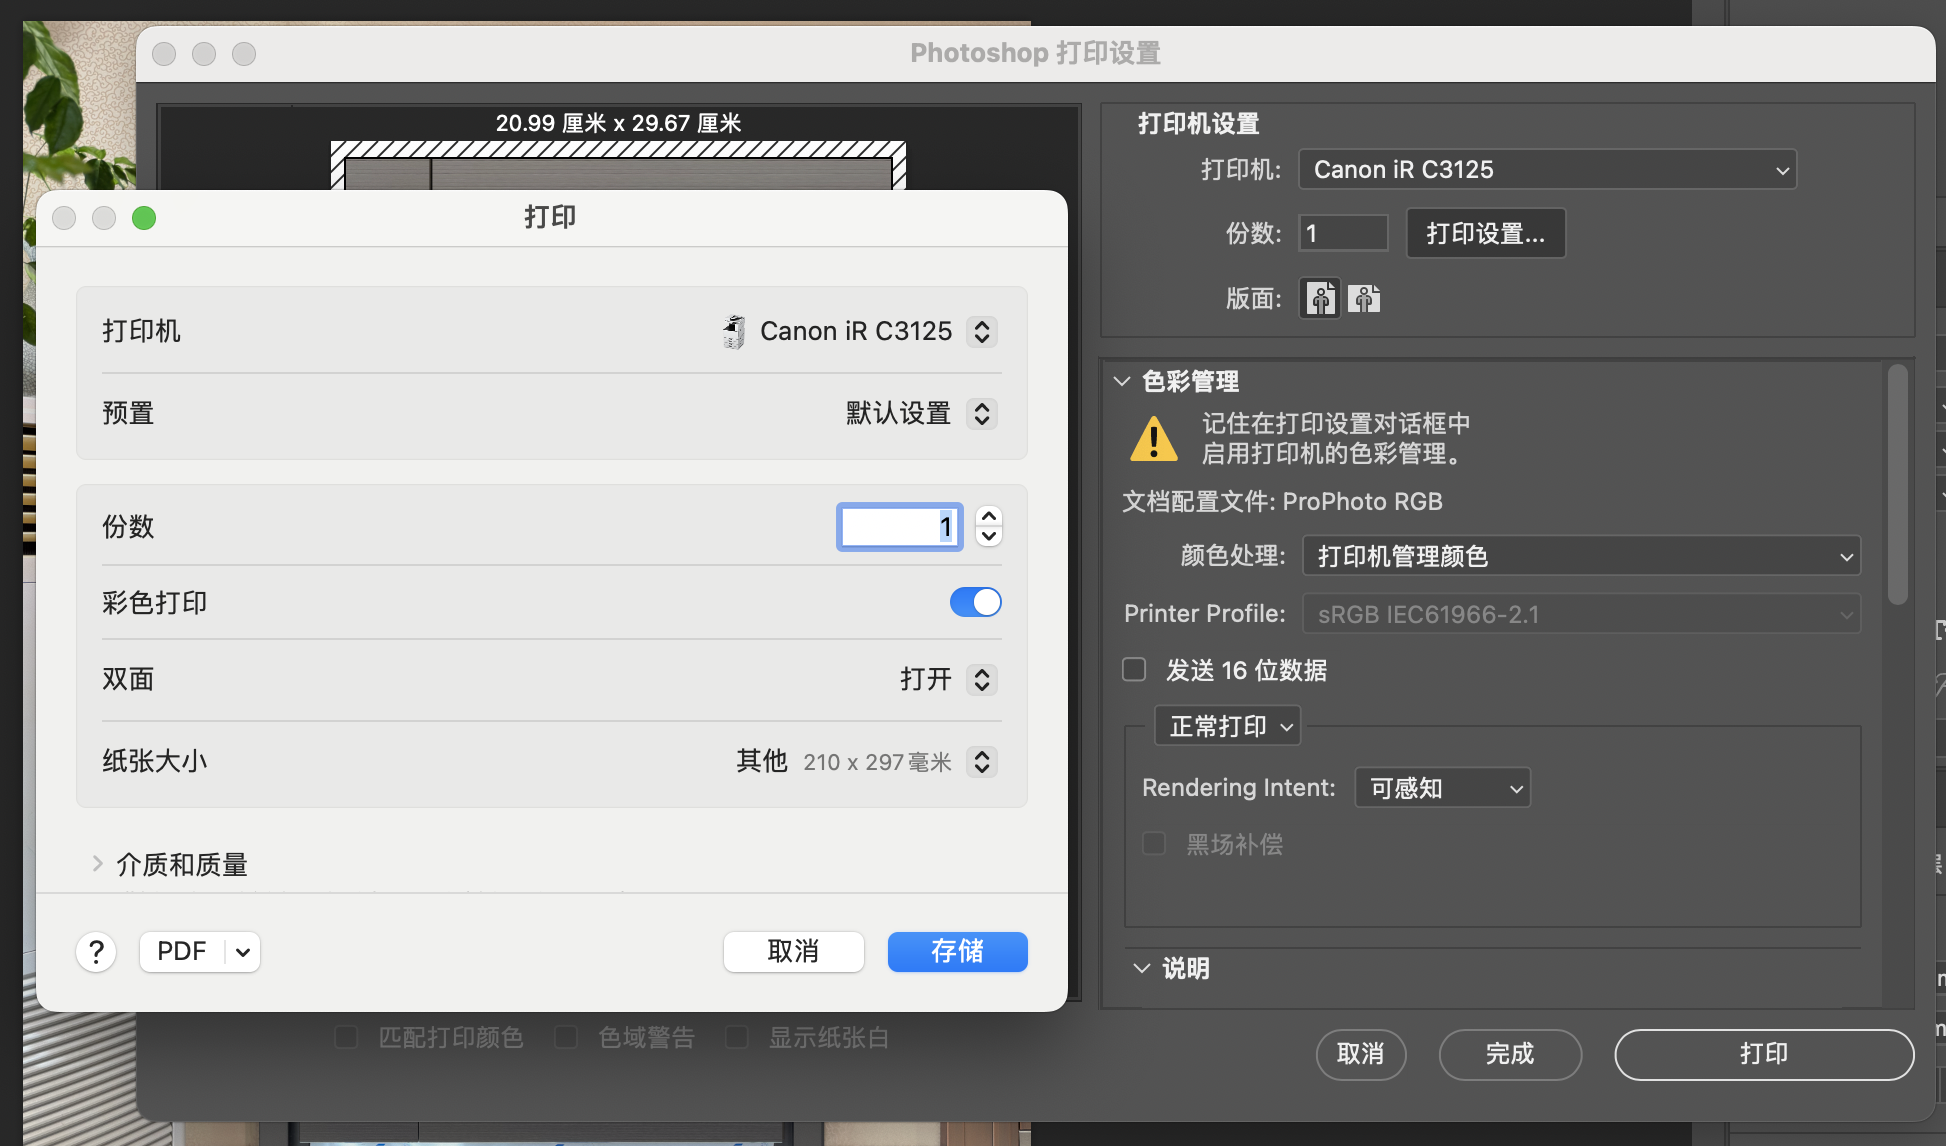Viewport: 1946px width, 1146px height.
Task: Decrease copies with stepper down arrow
Action: click(x=989, y=537)
